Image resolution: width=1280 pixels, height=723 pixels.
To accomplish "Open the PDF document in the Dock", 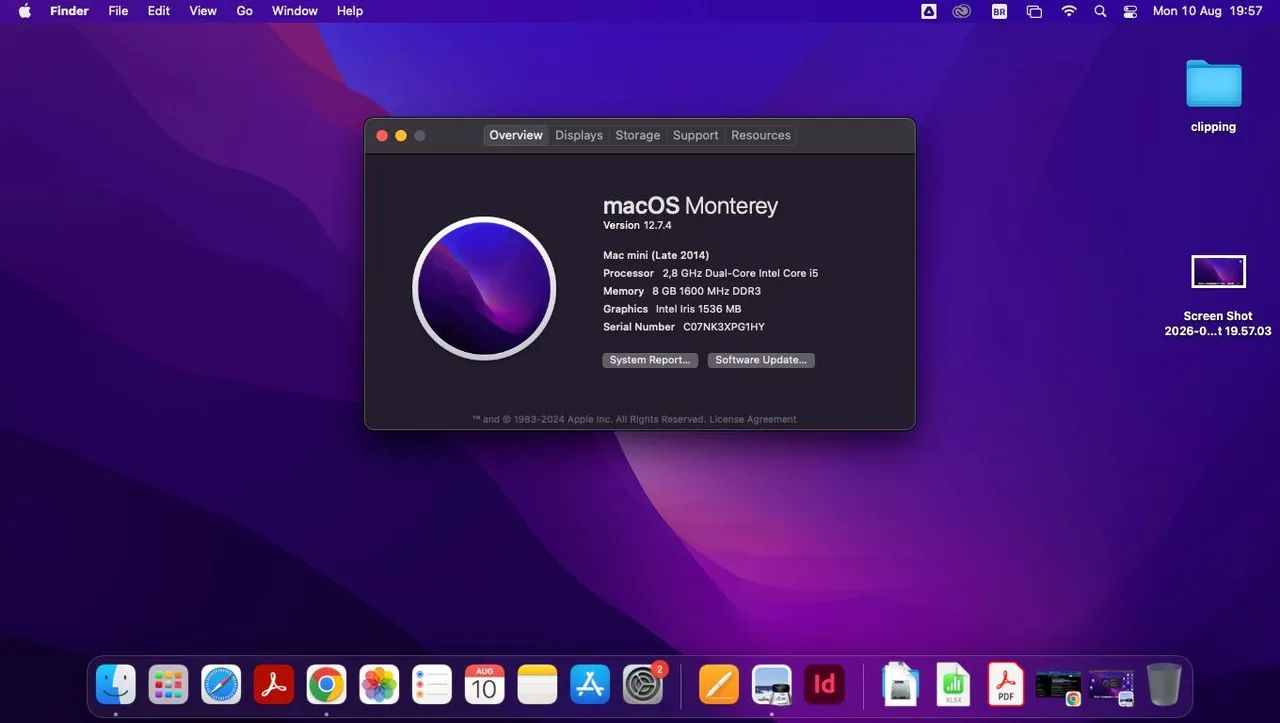I will tap(1006, 685).
